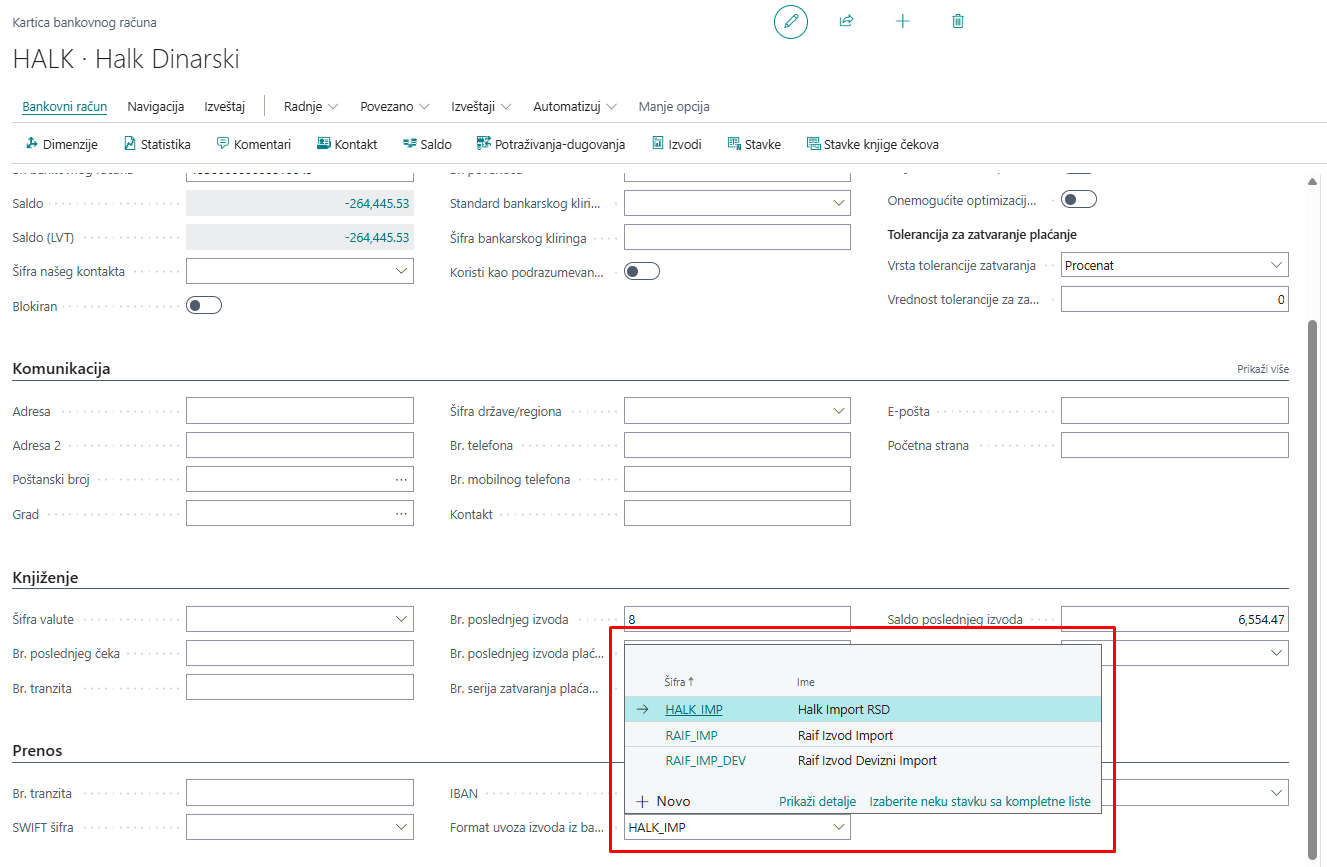Image resolution: width=1327 pixels, height=867 pixels.
Task: Click the trash delete icon
Action: coord(958,21)
